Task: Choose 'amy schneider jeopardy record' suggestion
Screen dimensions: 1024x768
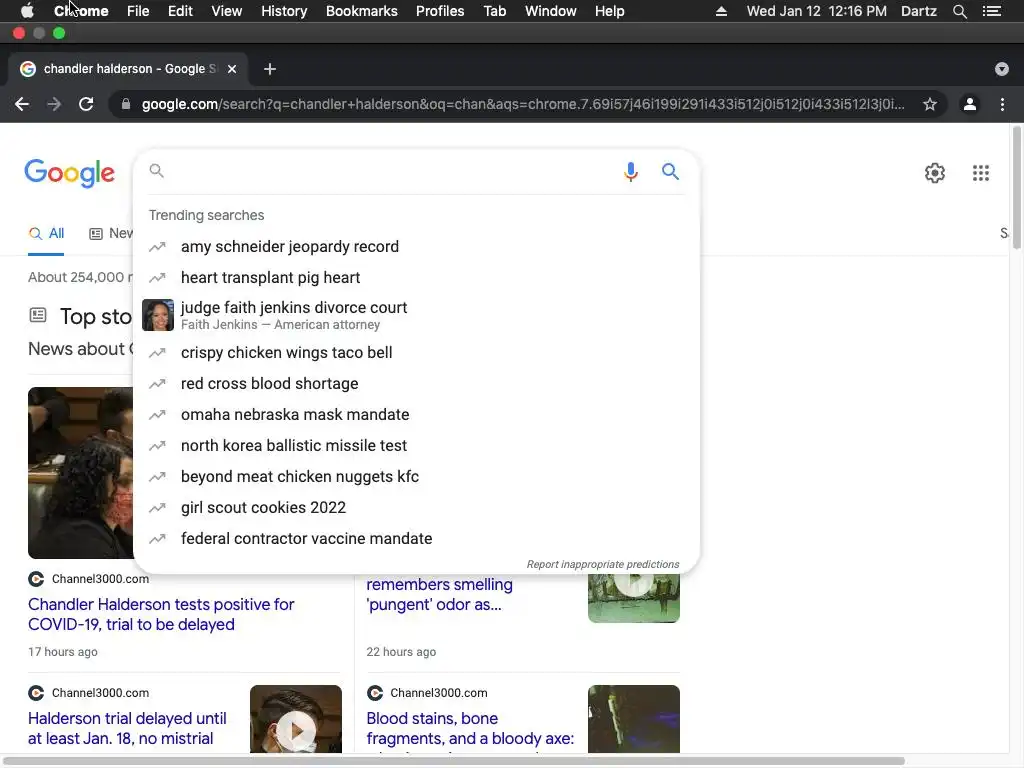Action: coord(416,247)
